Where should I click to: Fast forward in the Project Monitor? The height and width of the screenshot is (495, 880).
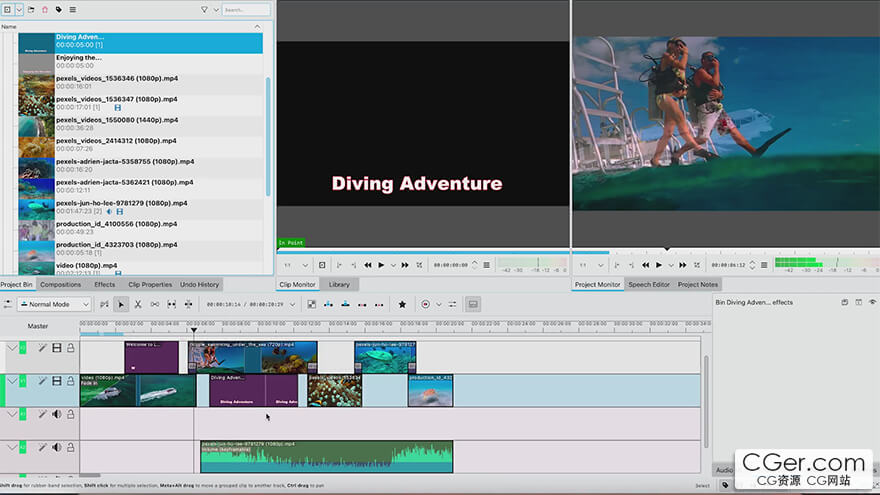682,265
